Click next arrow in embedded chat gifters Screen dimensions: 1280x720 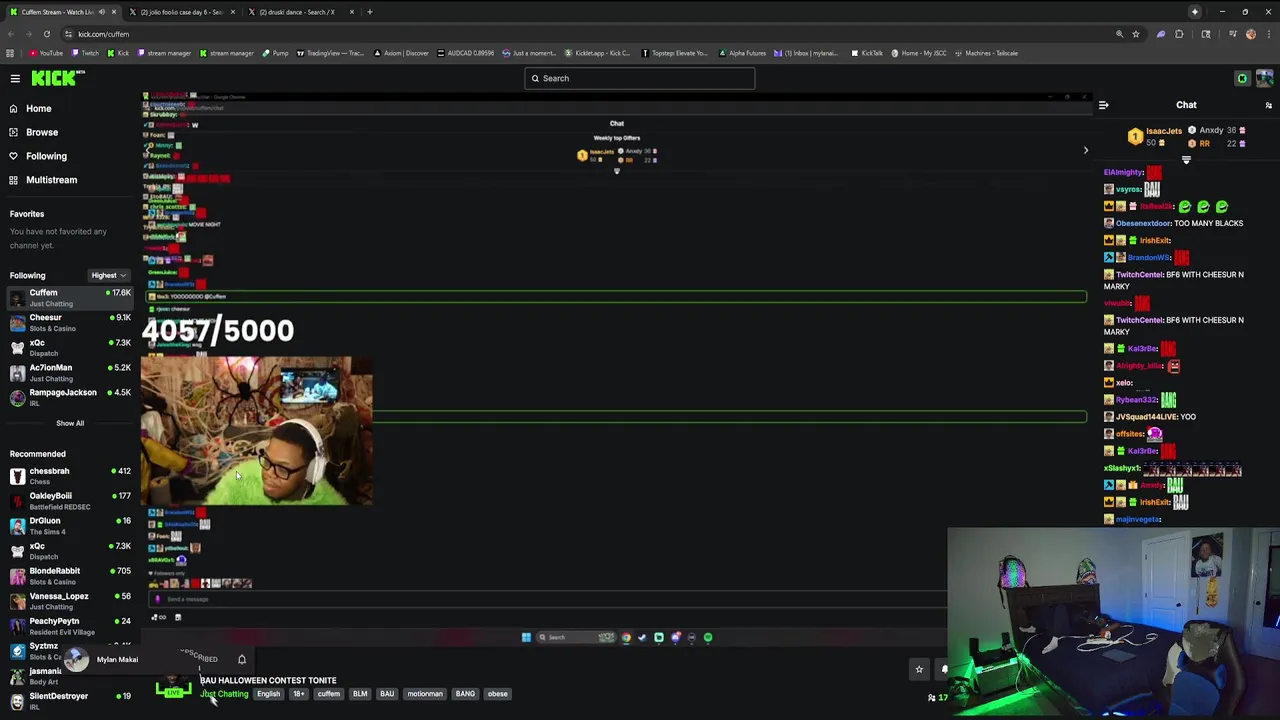tap(1086, 150)
